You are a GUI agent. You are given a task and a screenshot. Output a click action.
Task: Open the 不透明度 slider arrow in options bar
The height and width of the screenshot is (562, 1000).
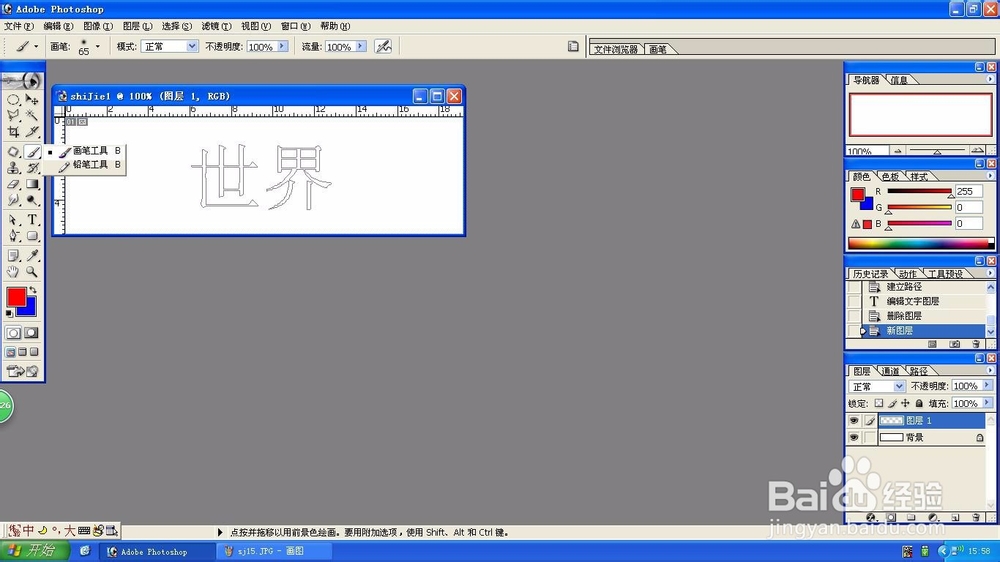click(282, 47)
